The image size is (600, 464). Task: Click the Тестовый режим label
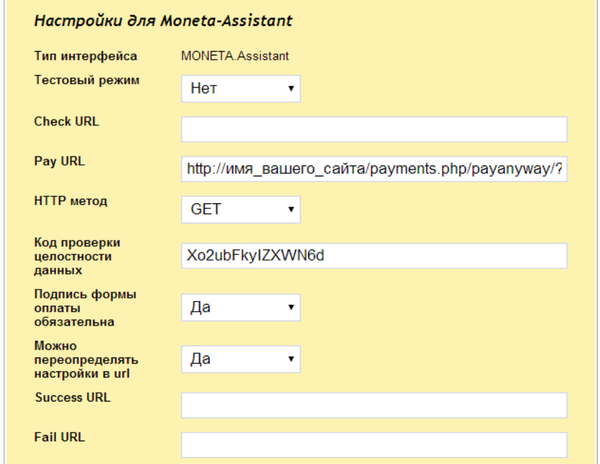(87, 79)
